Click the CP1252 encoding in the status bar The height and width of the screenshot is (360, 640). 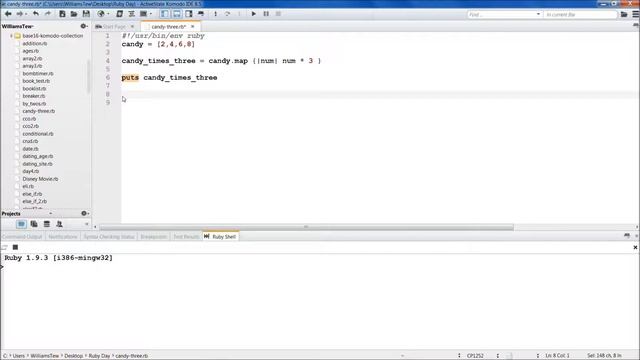point(475,356)
